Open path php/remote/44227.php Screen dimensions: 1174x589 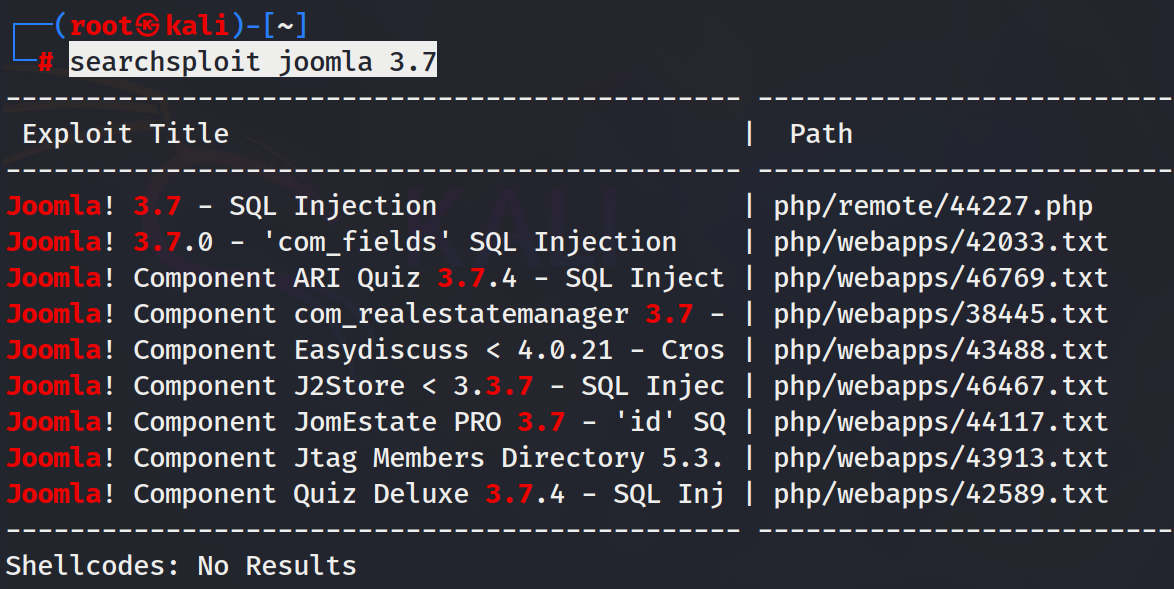[933, 207]
